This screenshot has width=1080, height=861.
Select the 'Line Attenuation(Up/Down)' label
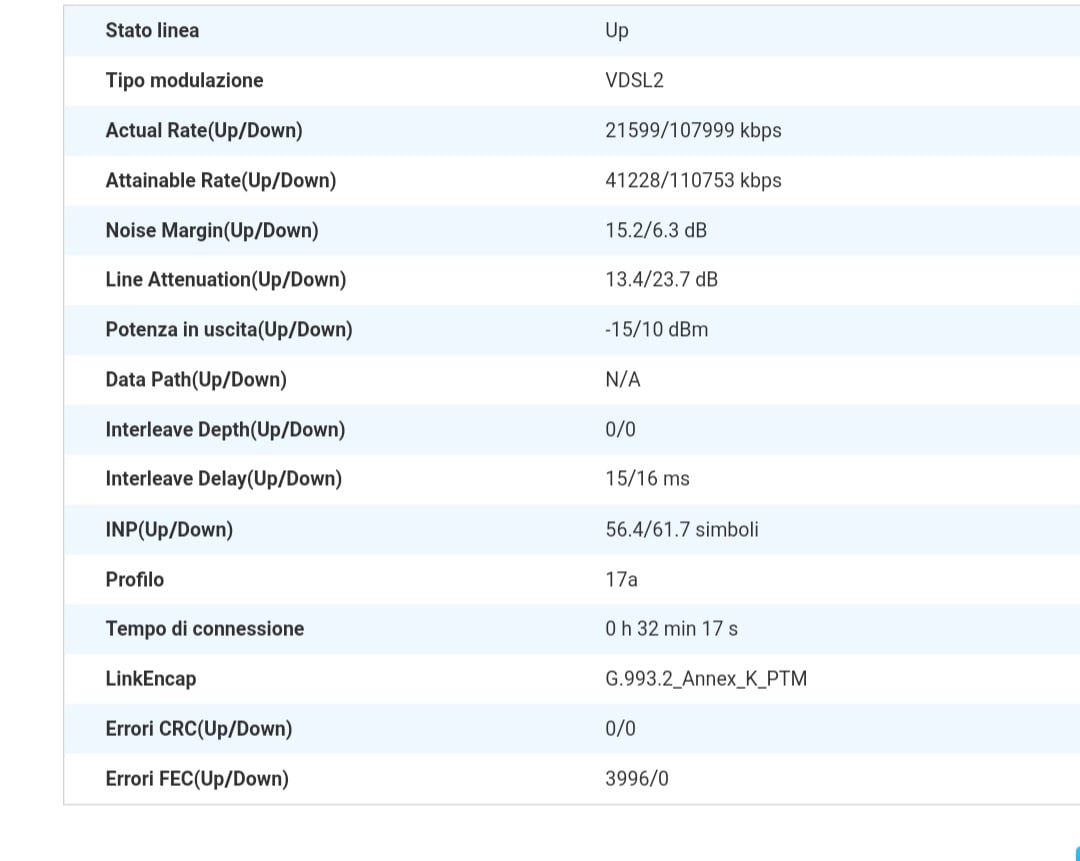pos(225,280)
